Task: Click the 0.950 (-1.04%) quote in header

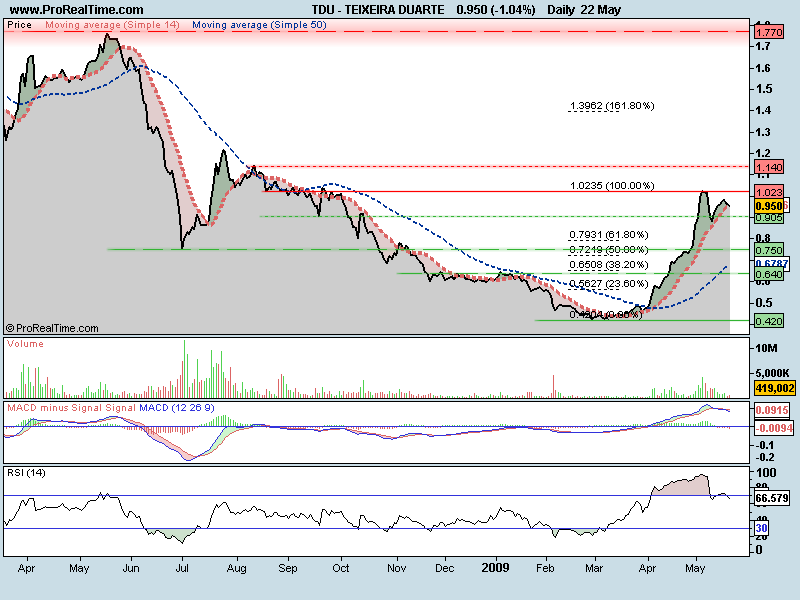Action: [495, 10]
